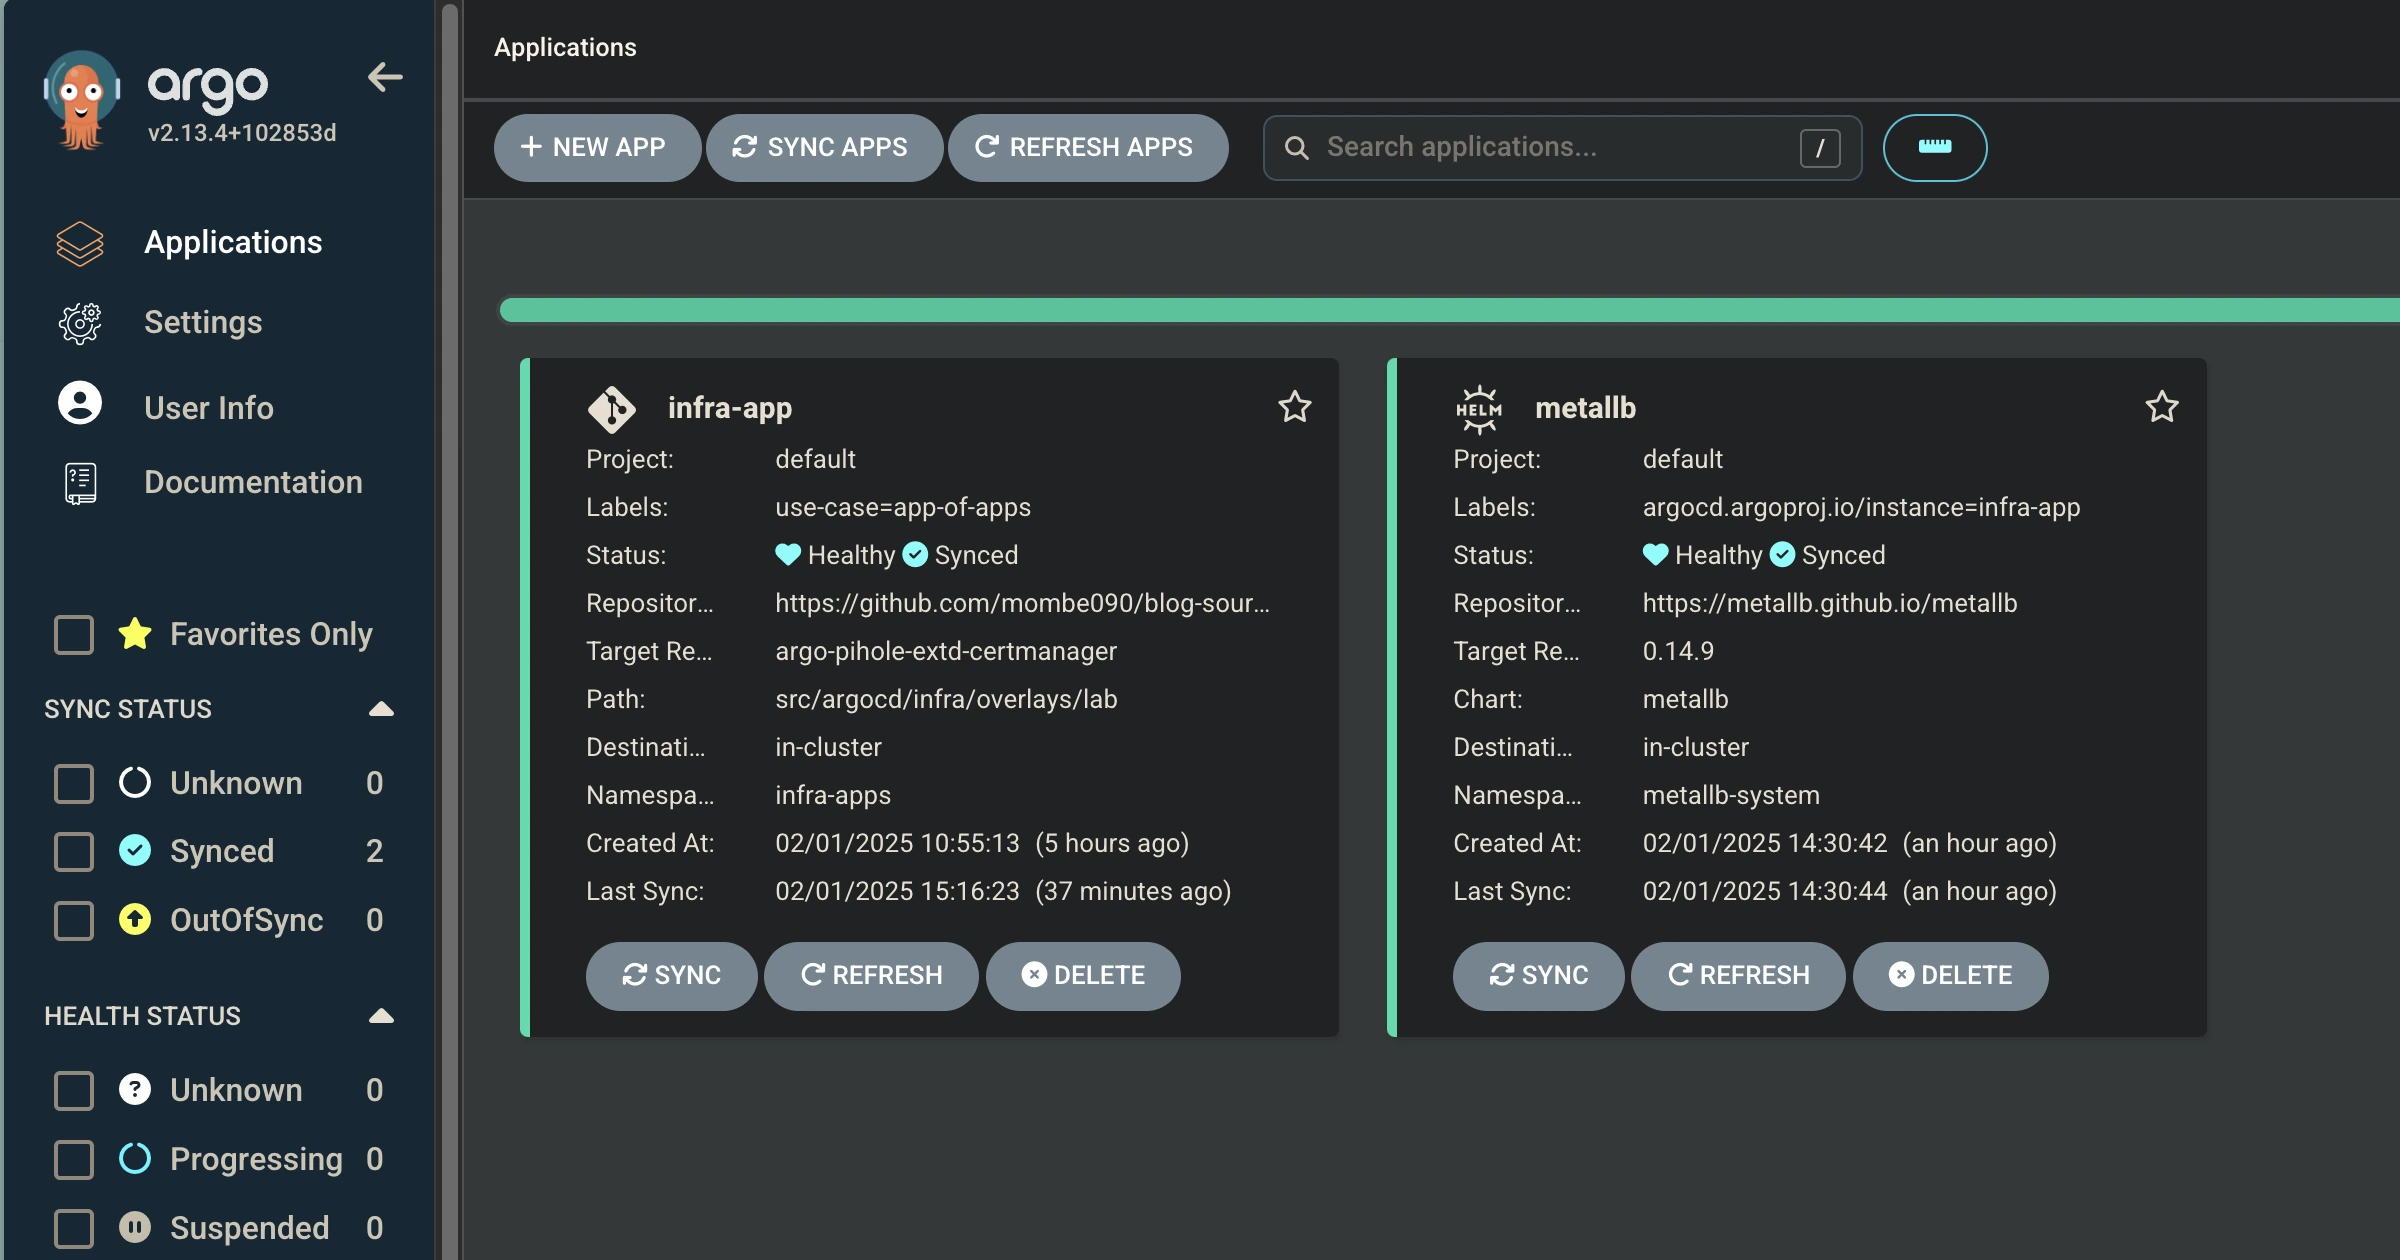Image resolution: width=2400 pixels, height=1260 pixels.
Task: Enable the Favorites Only checkbox
Action: click(x=74, y=634)
